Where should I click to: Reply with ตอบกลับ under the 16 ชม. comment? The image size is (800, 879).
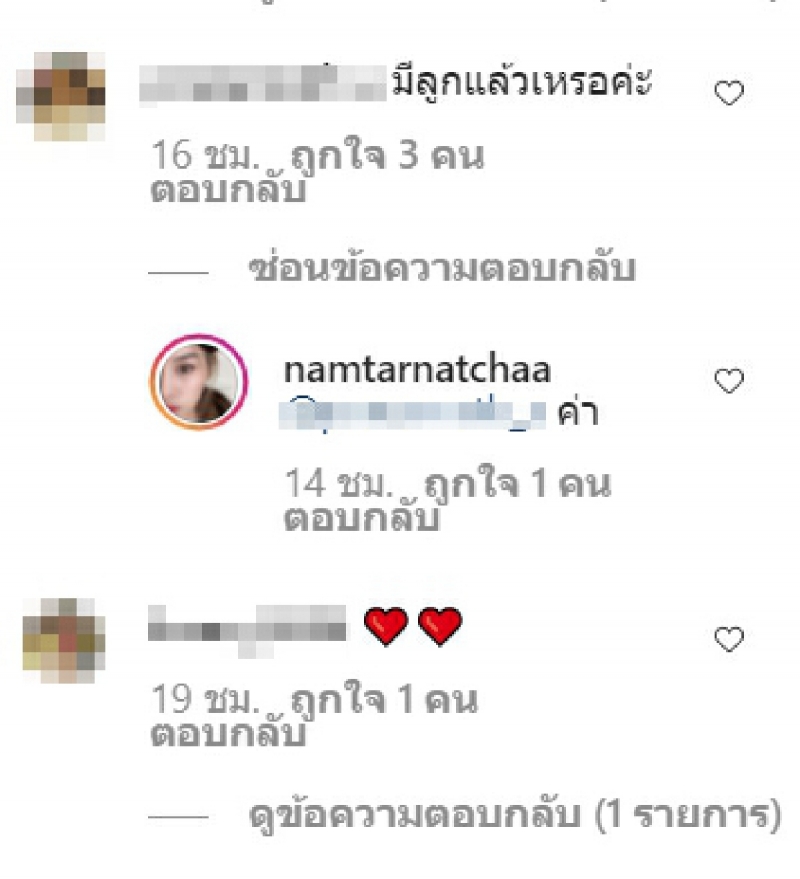click(x=228, y=189)
